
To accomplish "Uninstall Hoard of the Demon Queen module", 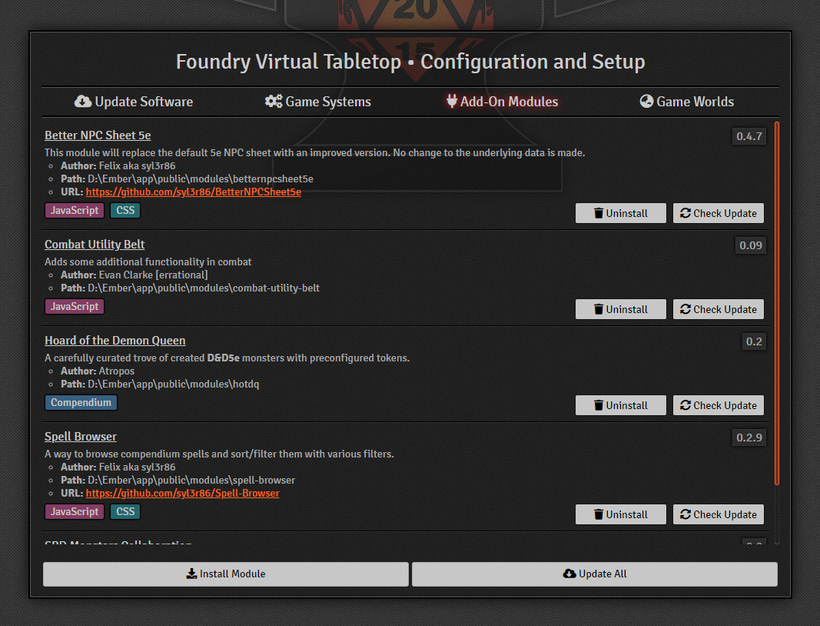I will (621, 405).
